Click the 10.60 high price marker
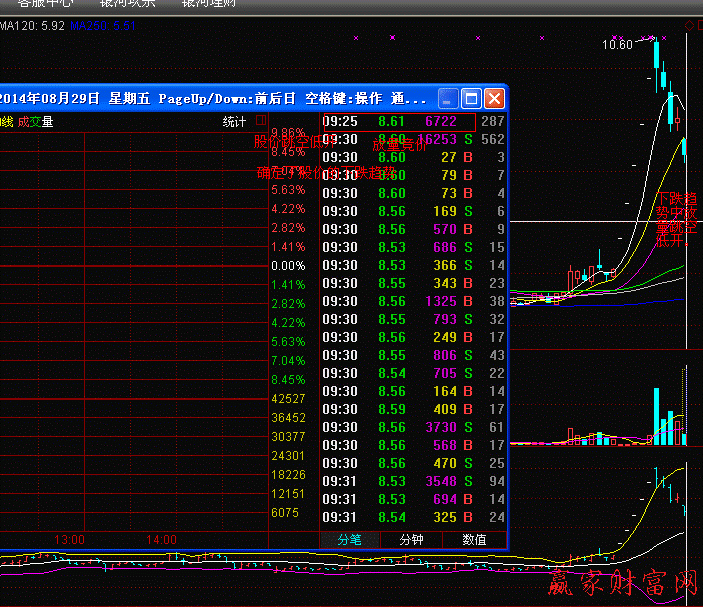703x607 pixels. tap(617, 45)
